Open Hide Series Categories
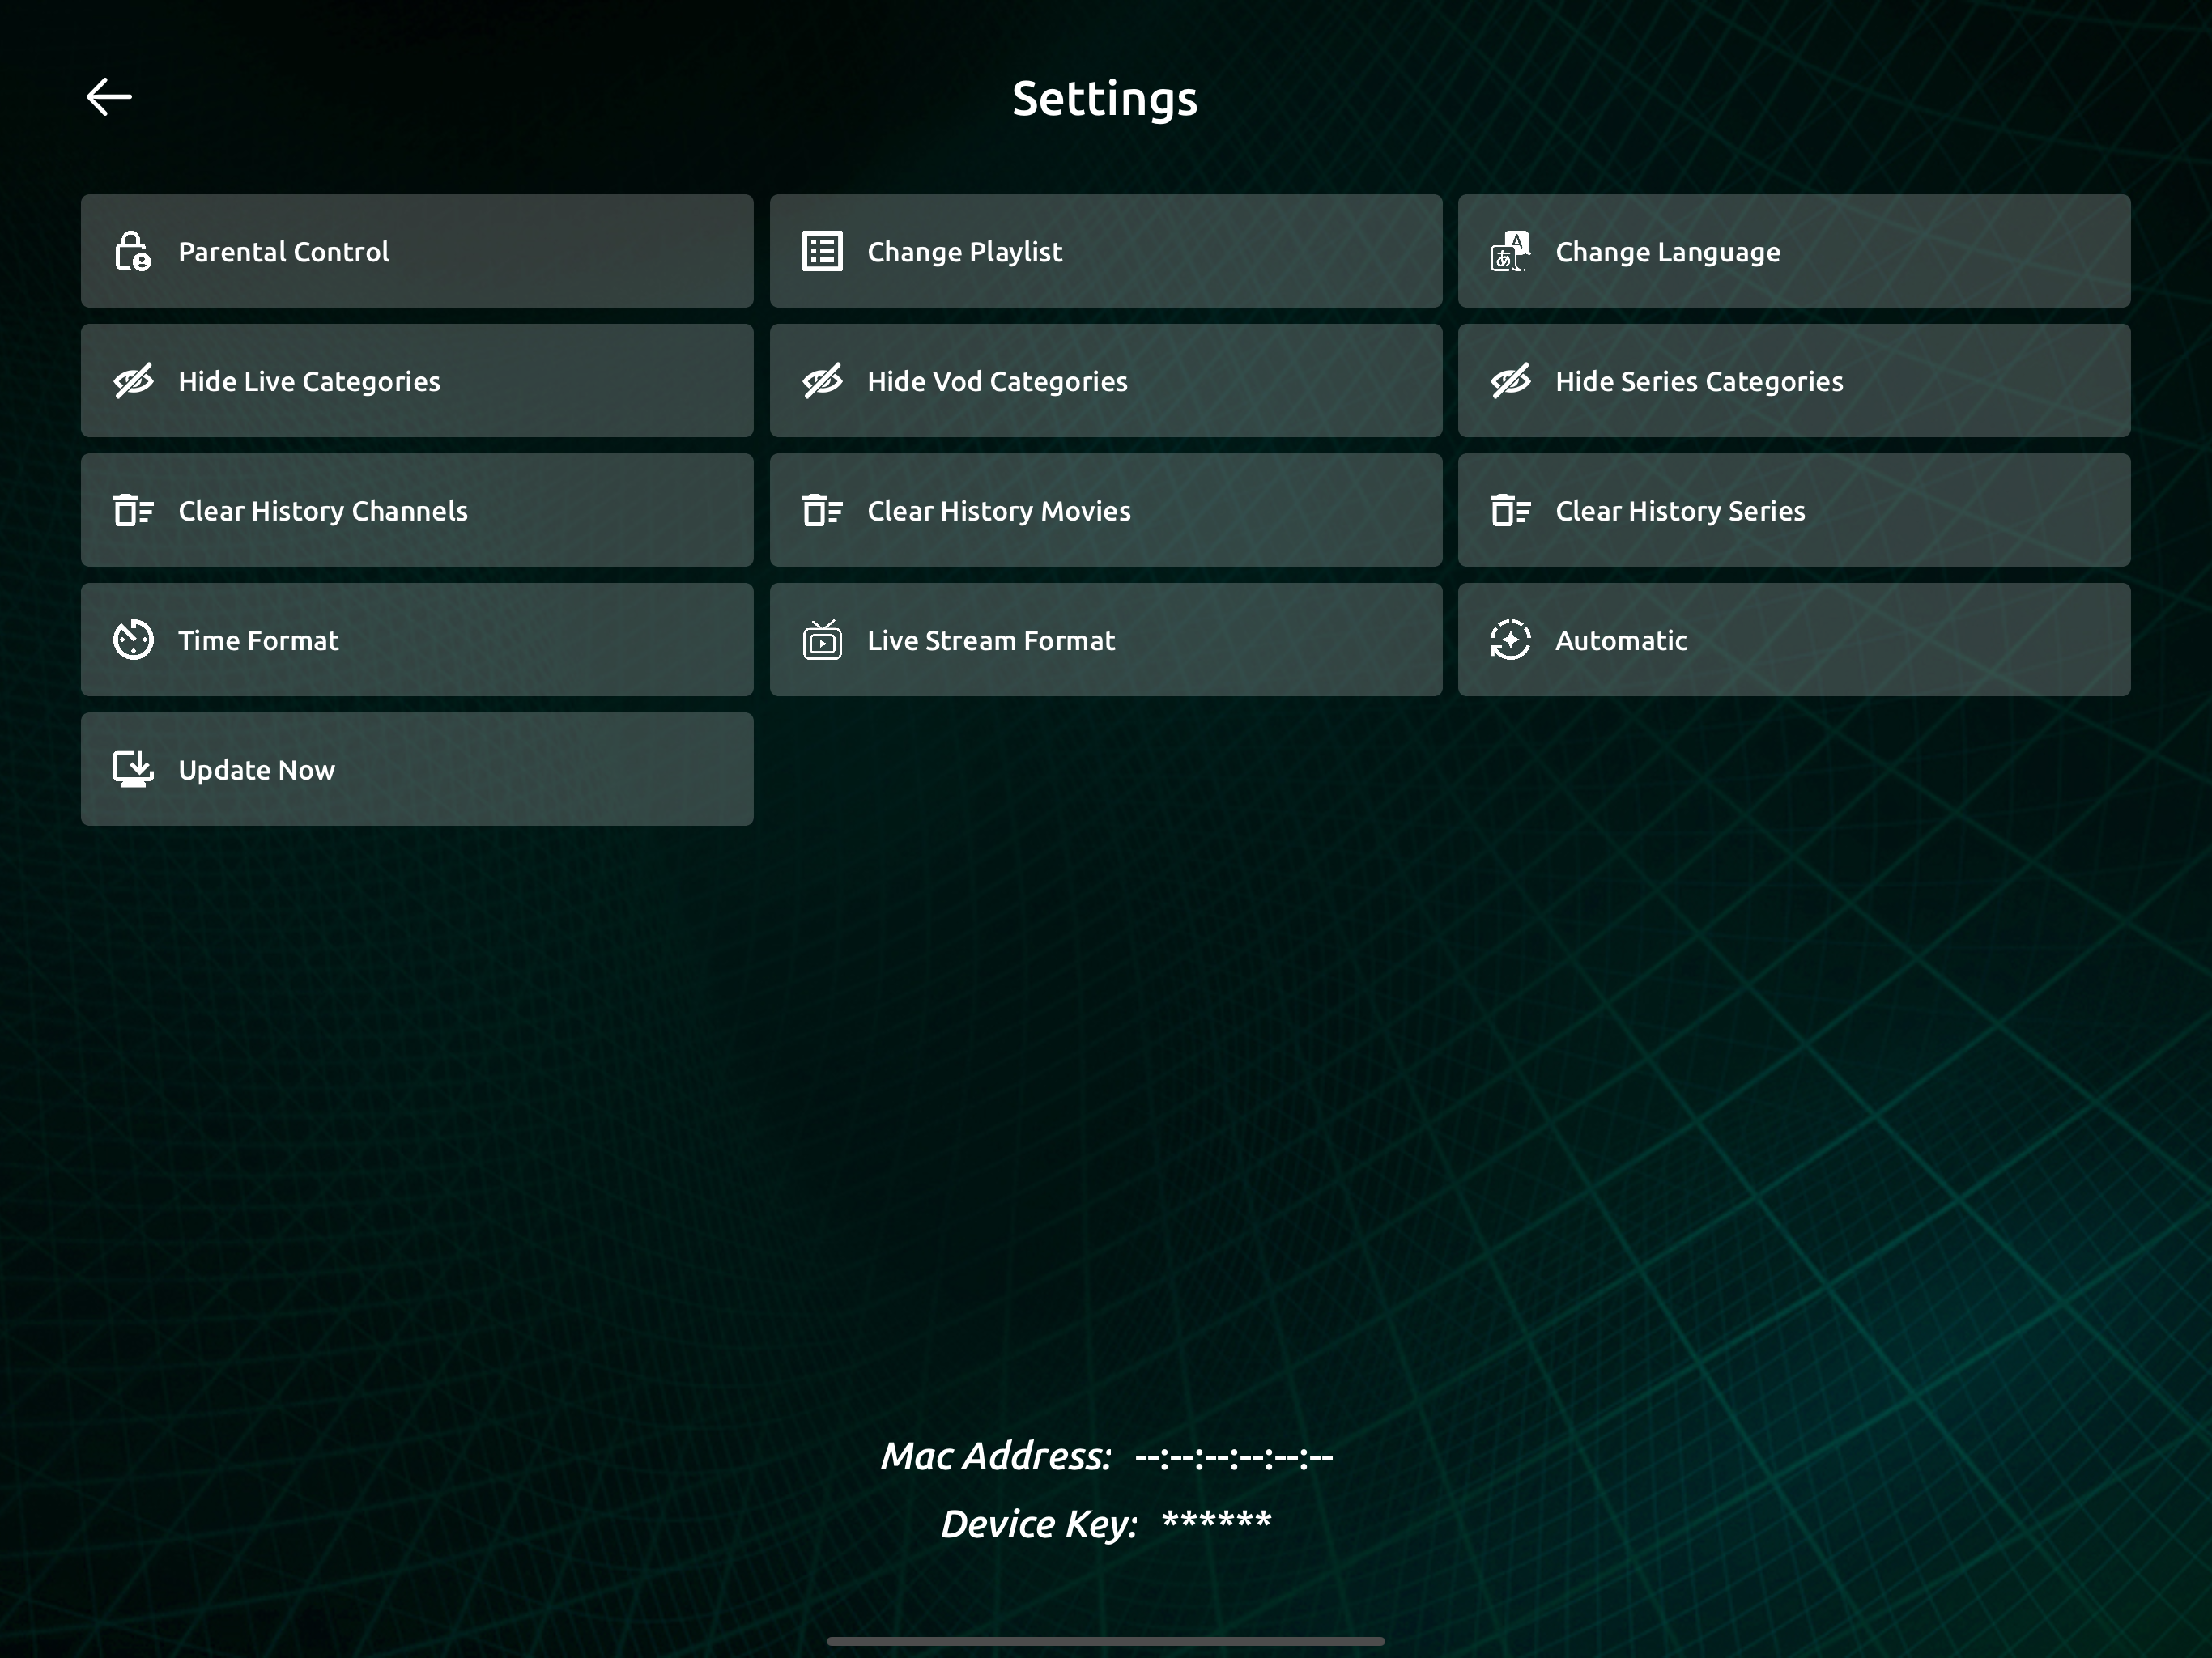Image resolution: width=2212 pixels, height=1658 pixels. tap(1794, 380)
